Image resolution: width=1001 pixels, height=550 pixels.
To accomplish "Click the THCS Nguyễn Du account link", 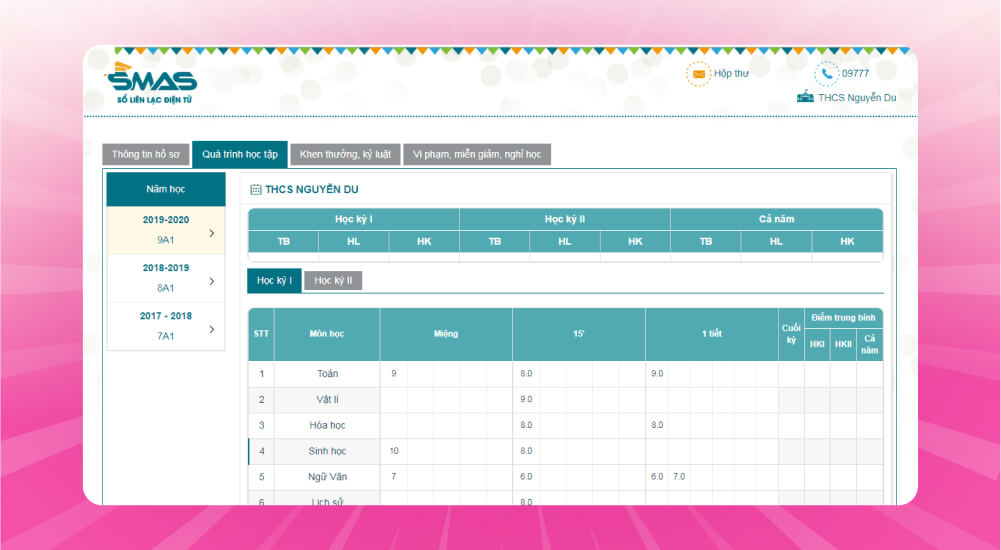I will pos(857,98).
